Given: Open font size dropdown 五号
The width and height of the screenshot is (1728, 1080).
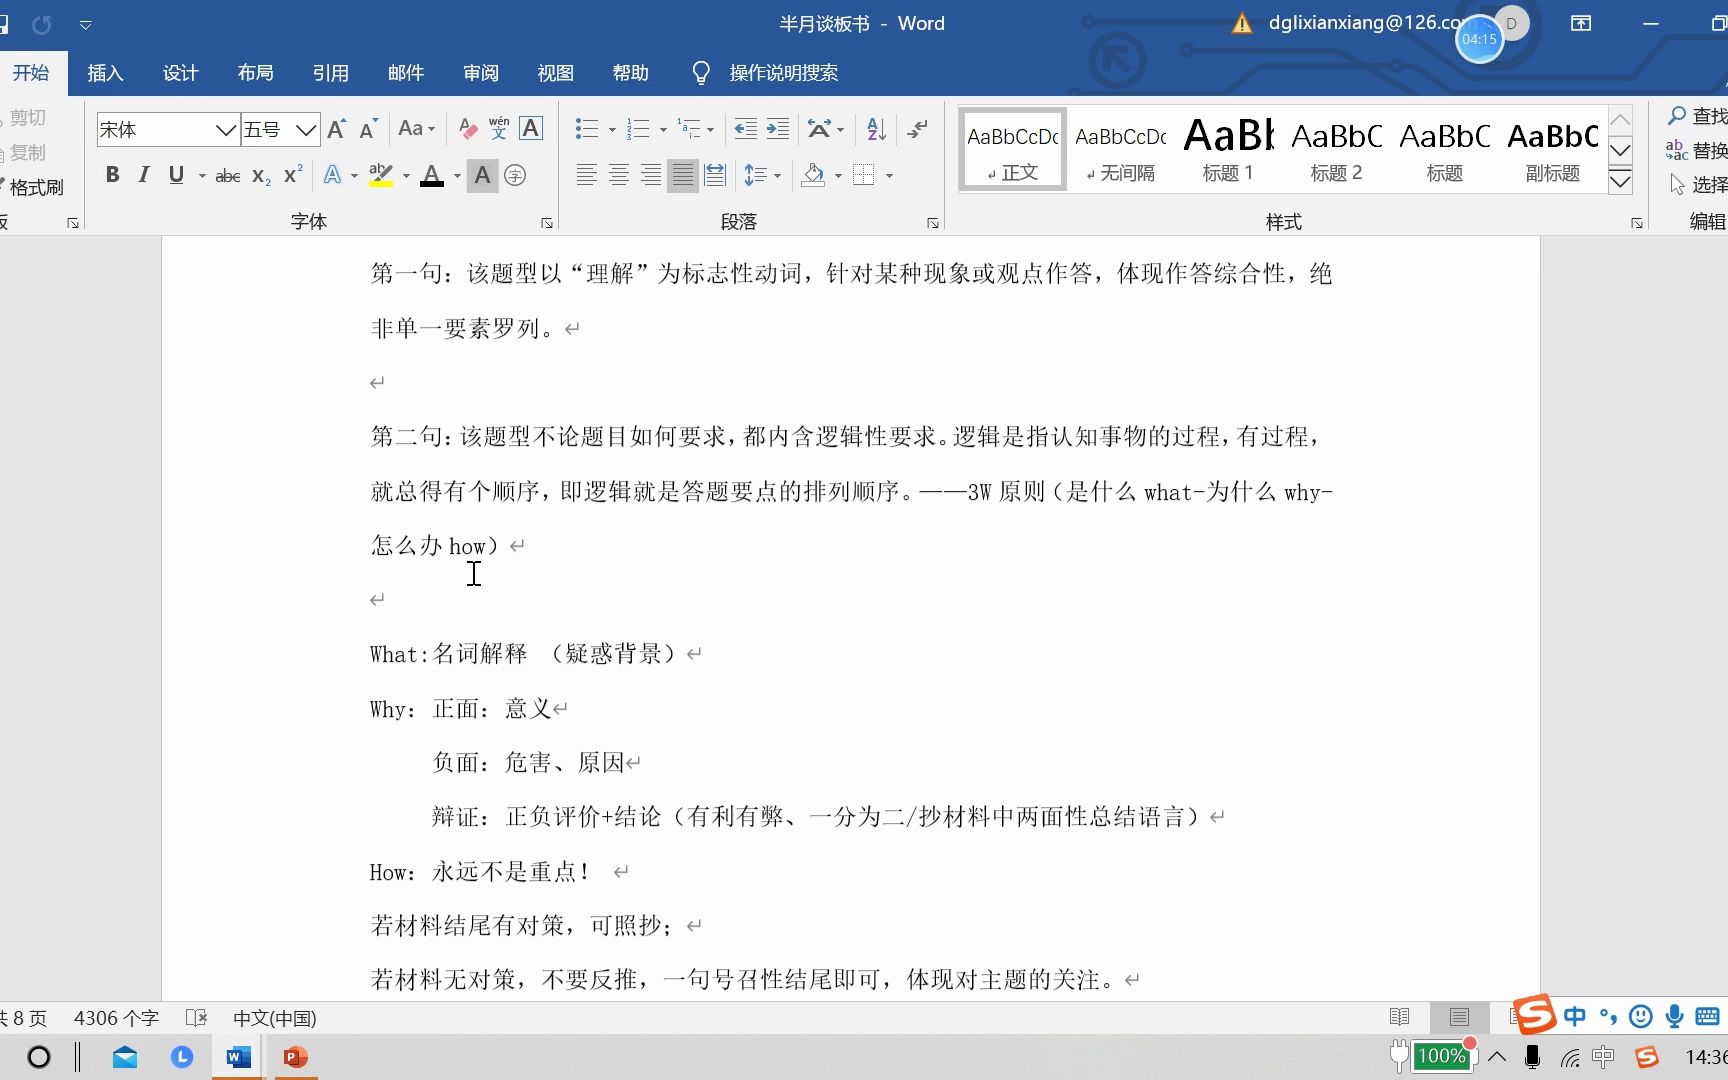Looking at the screenshot, I should pyautogui.click(x=306, y=130).
